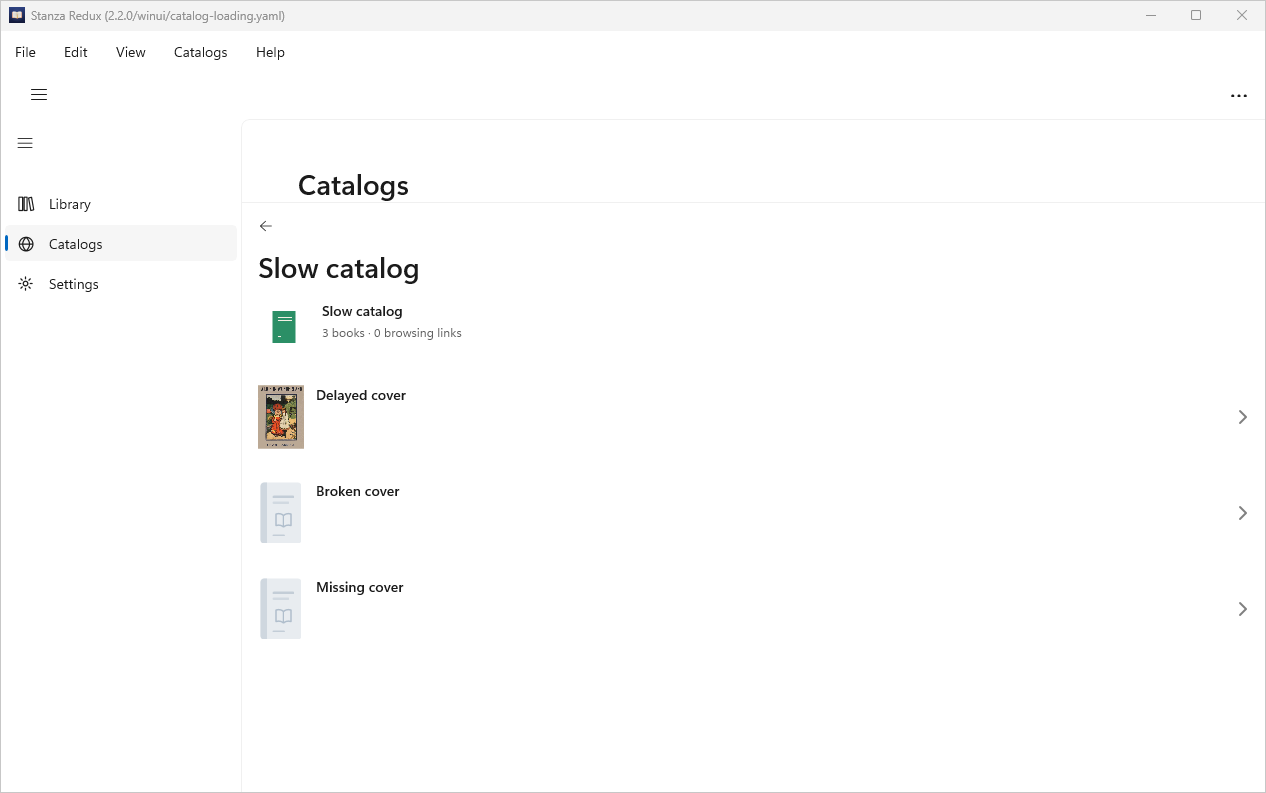Click the Settings gear icon

pyautogui.click(x=26, y=284)
